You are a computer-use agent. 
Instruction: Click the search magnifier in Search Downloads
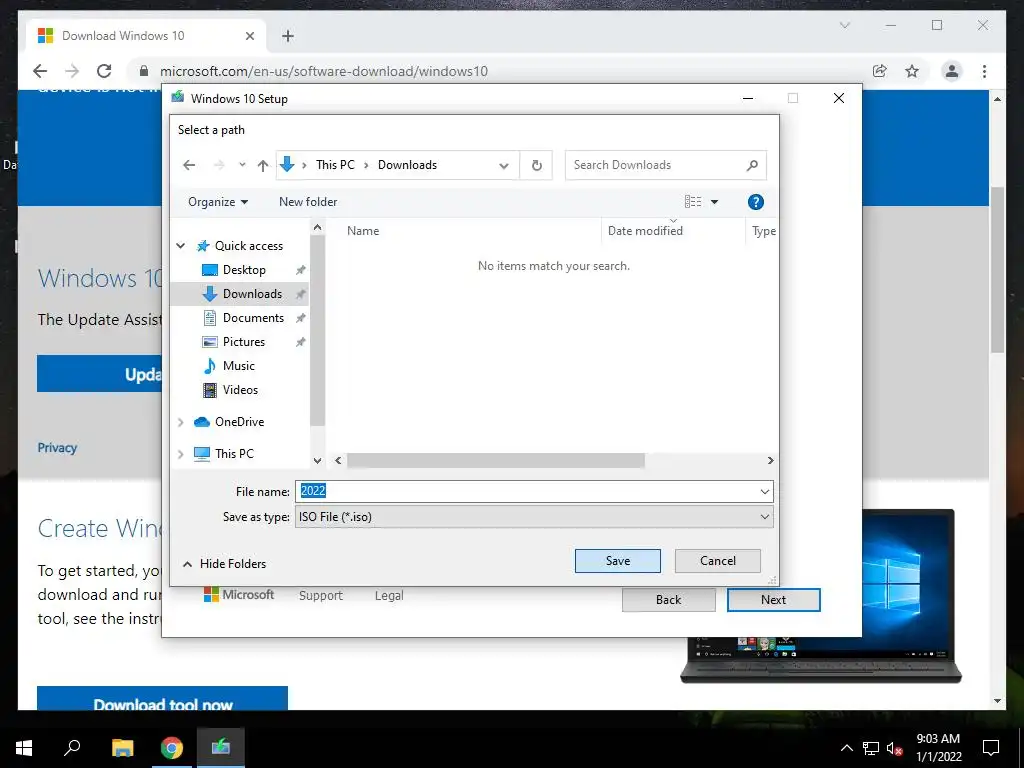752,165
